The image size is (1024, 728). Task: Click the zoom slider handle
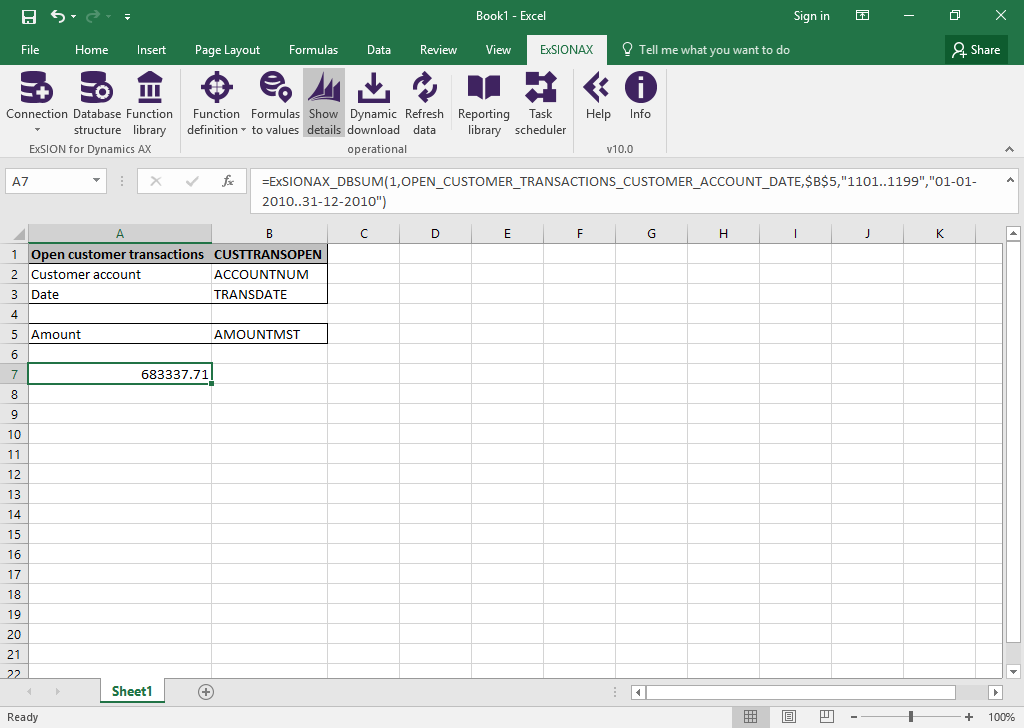pyautogui.click(x=910, y=717)
